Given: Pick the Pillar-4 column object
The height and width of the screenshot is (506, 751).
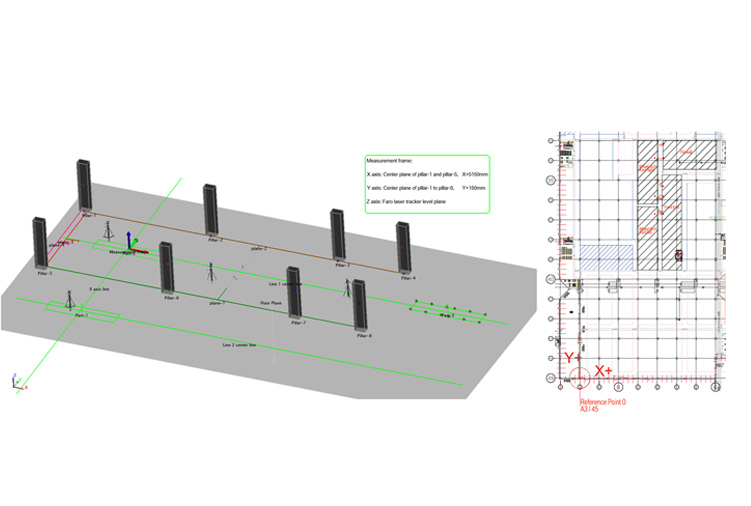Looking at the screenshot, I should (x=404, y=247).
